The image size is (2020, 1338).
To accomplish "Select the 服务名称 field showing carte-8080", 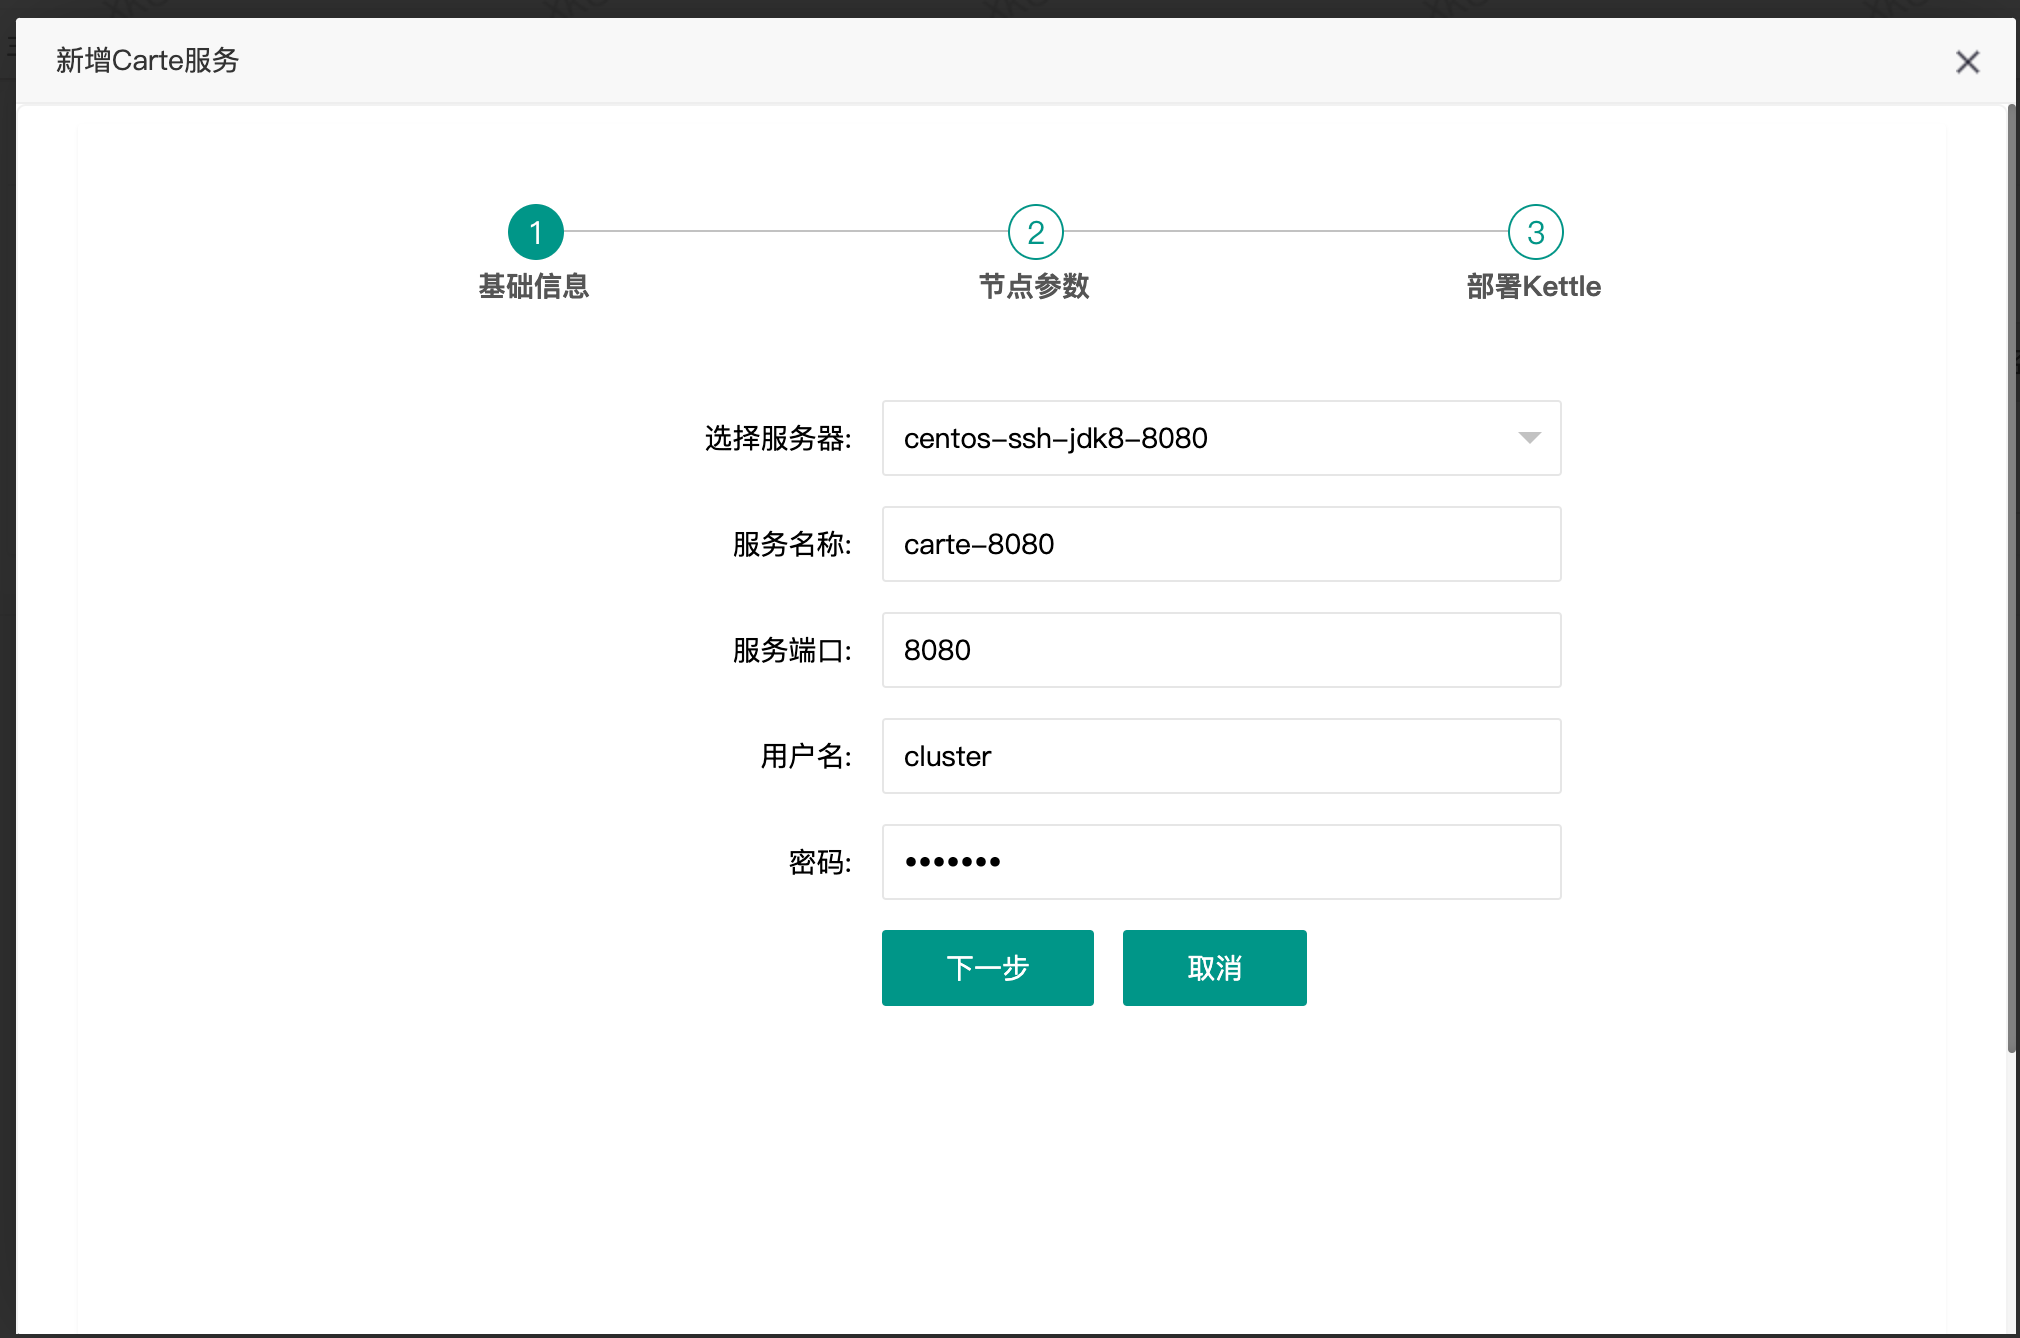I will coord(1220,544).
